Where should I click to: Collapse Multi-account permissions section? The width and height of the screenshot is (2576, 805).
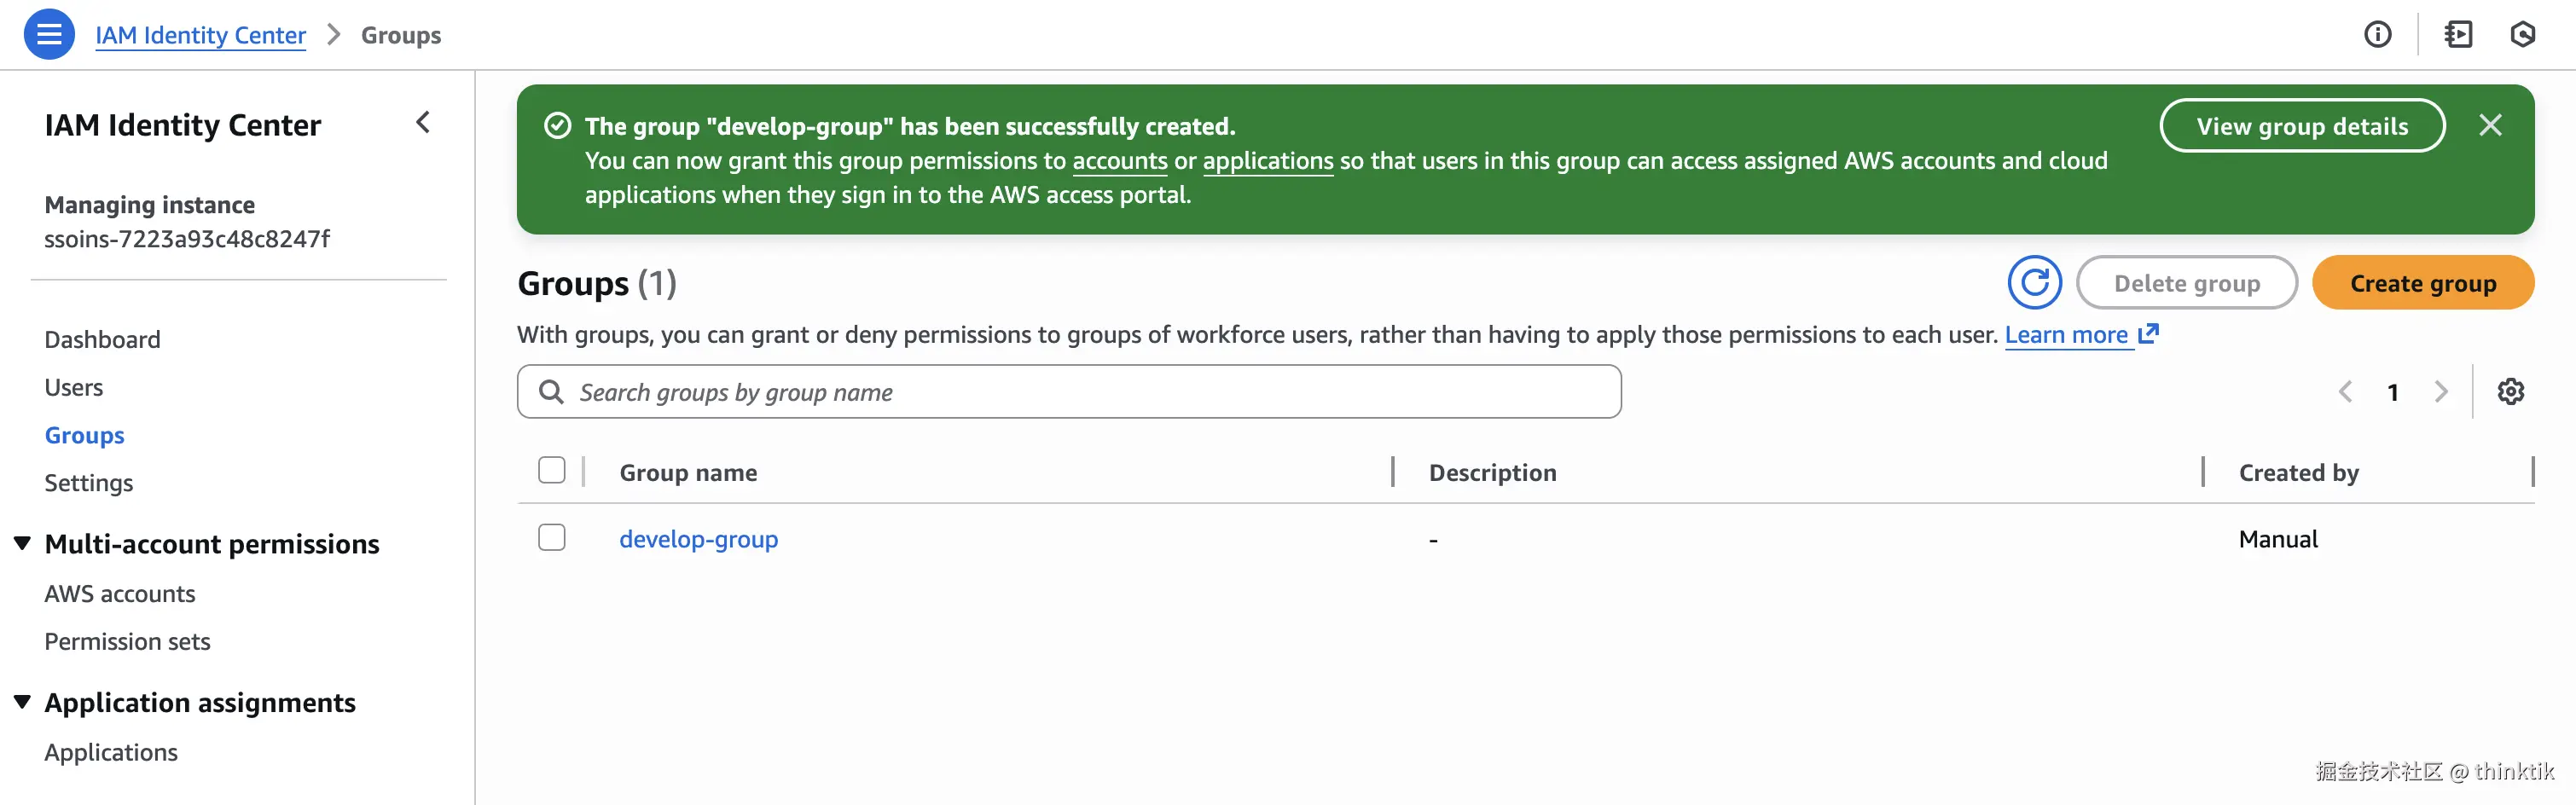(x=22, y=543)
